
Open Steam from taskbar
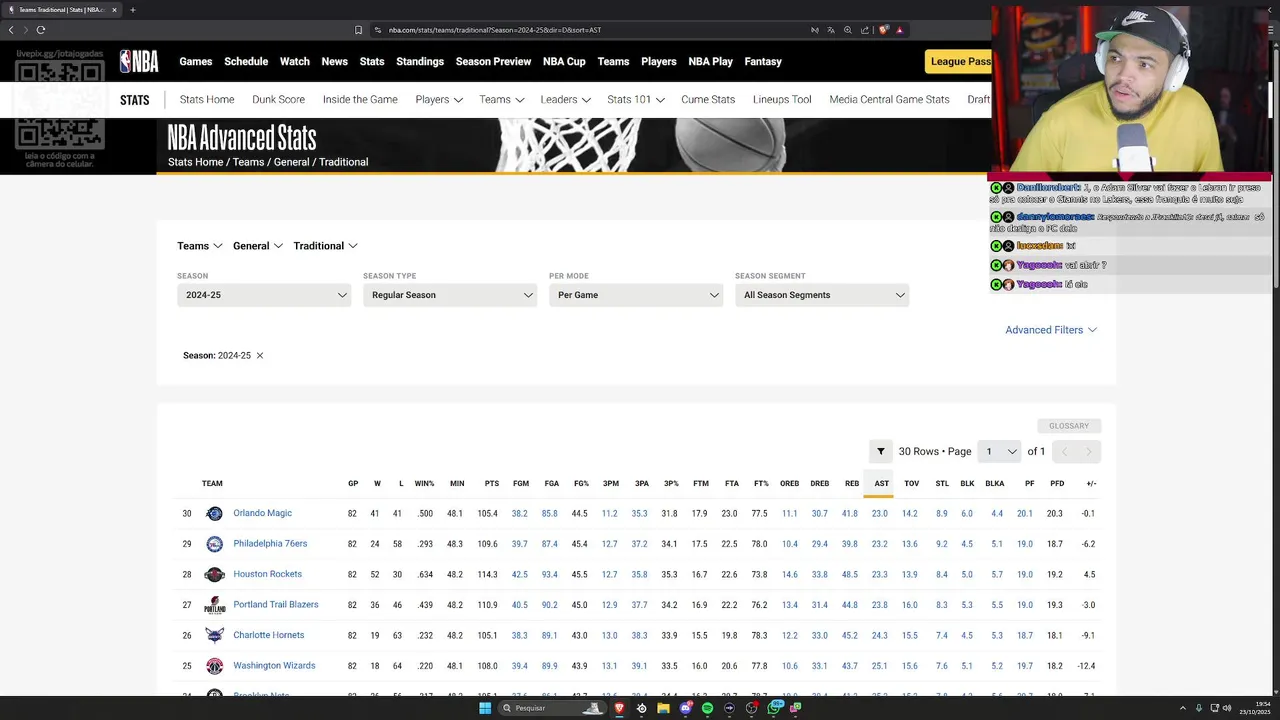tap(642, 708)
